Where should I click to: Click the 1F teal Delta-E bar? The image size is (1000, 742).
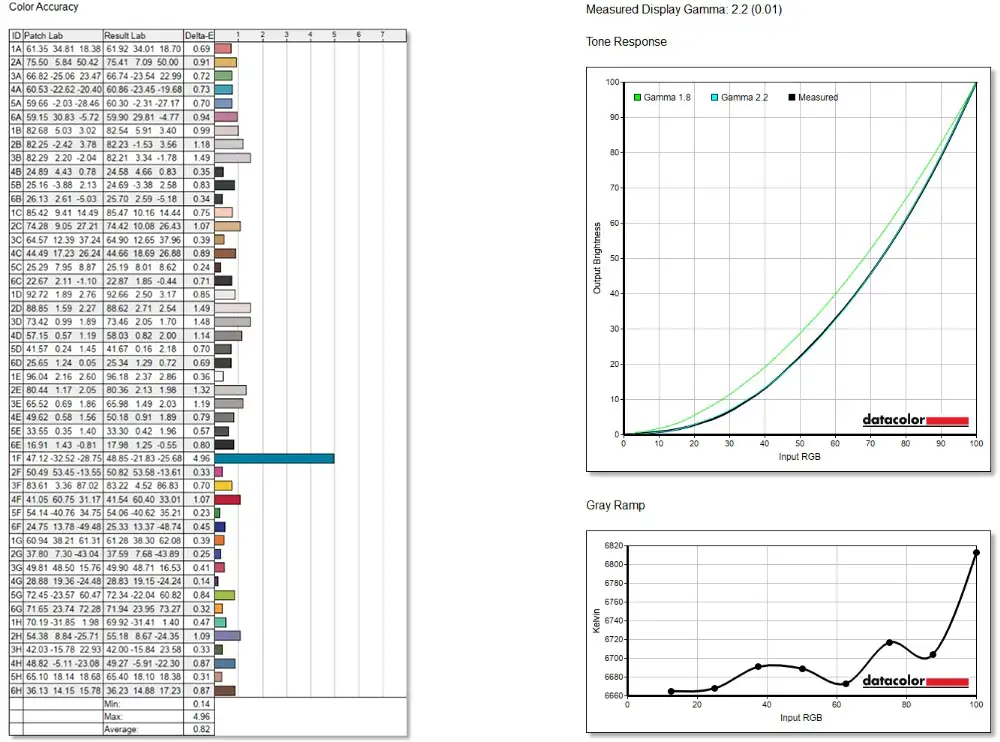(274, 459)
